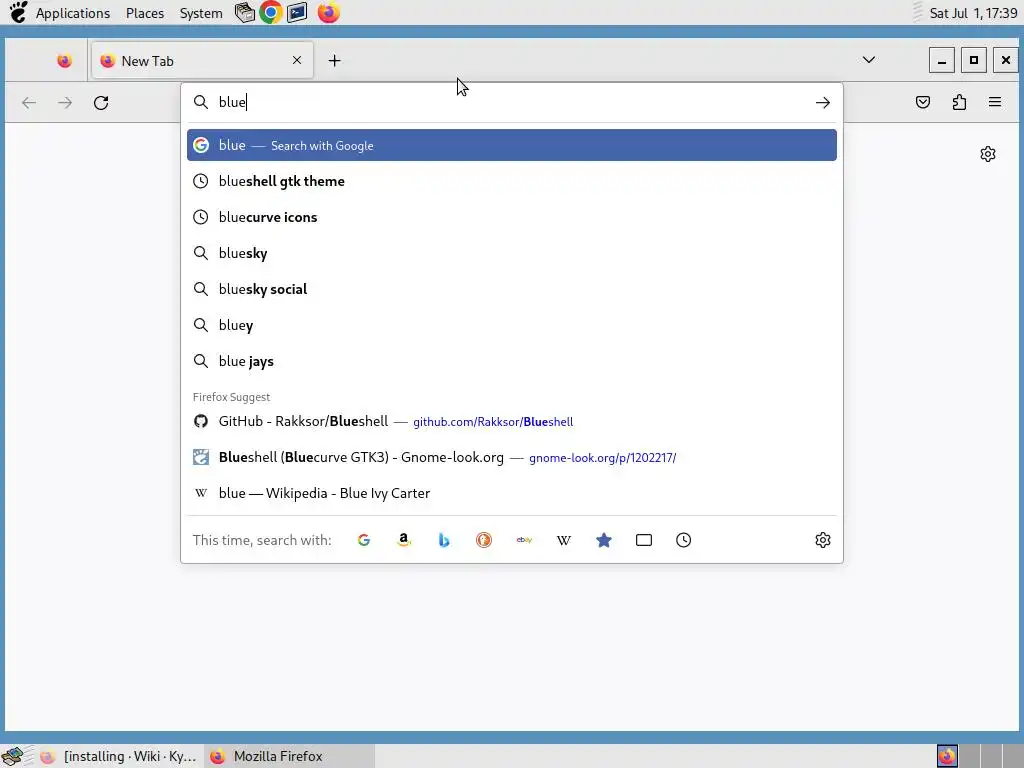Switch to pinned Firefox tab
Viewport: 1024px width, 768px height.
tap(64, 61)
